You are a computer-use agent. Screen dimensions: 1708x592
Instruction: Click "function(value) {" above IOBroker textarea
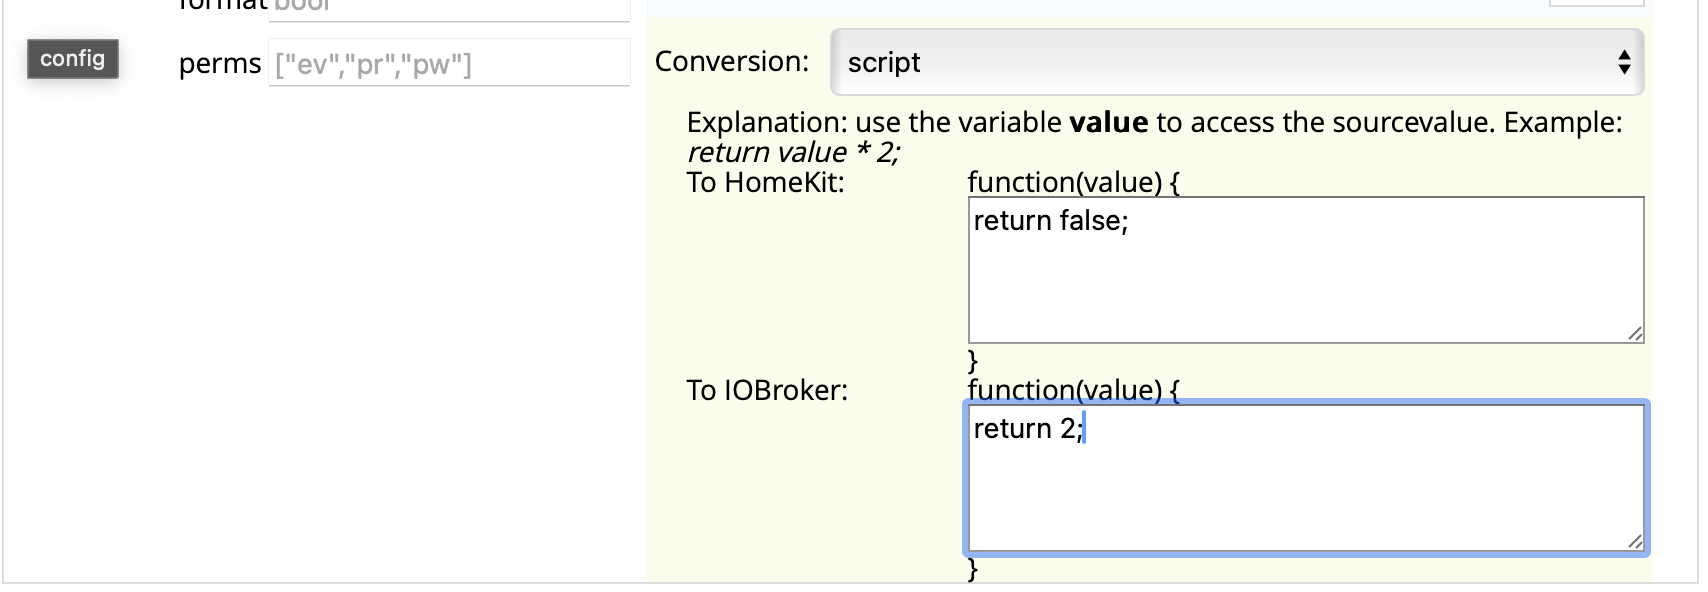1073,389
